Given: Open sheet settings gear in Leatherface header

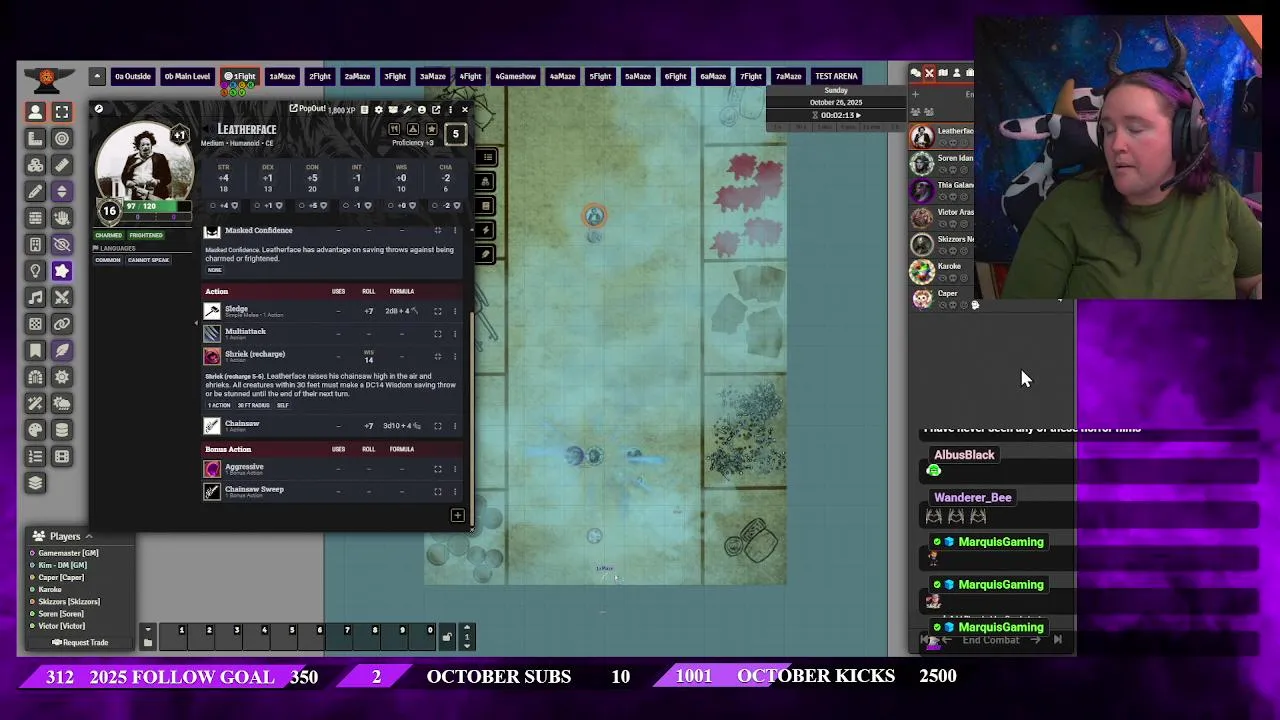Looking at the screenshot, I should coord(378,110).
